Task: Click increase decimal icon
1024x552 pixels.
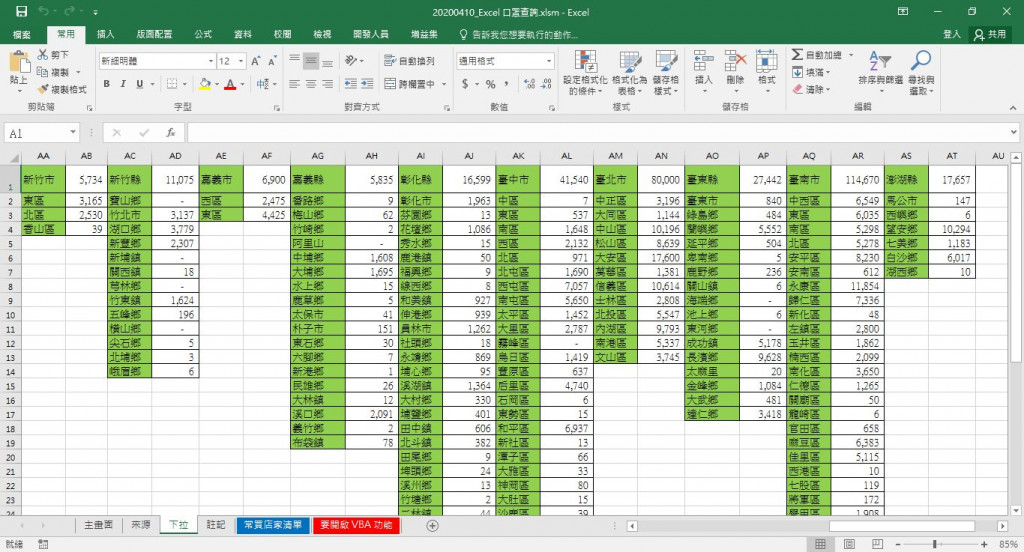Action: [530, 84]
